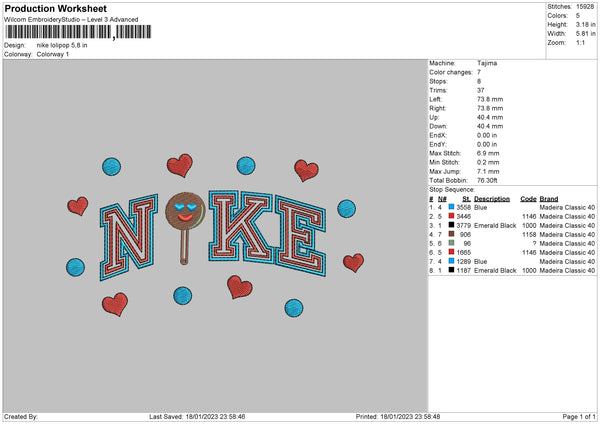Click the 'Page 1 of 1' footer text
Screen dimensions: 600x424
pos(579,417)
